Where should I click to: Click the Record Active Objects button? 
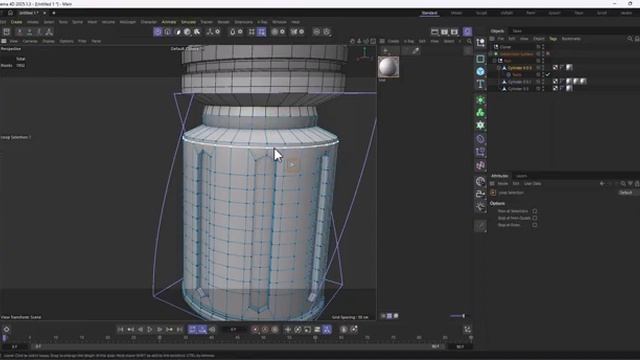click(255, 329)
